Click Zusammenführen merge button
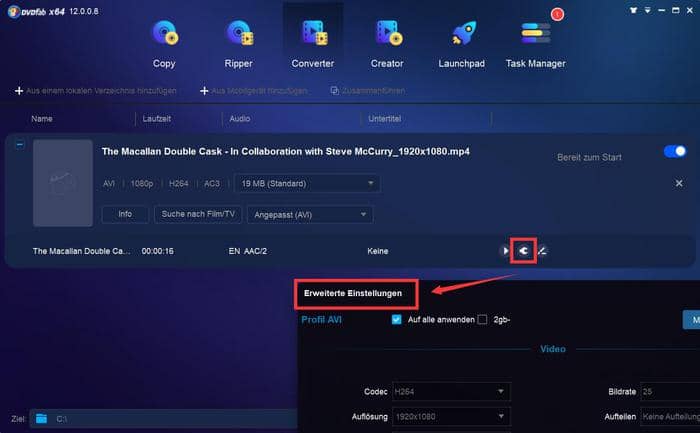This screenshot has height=433, width=700. click(x=367, y=91)
